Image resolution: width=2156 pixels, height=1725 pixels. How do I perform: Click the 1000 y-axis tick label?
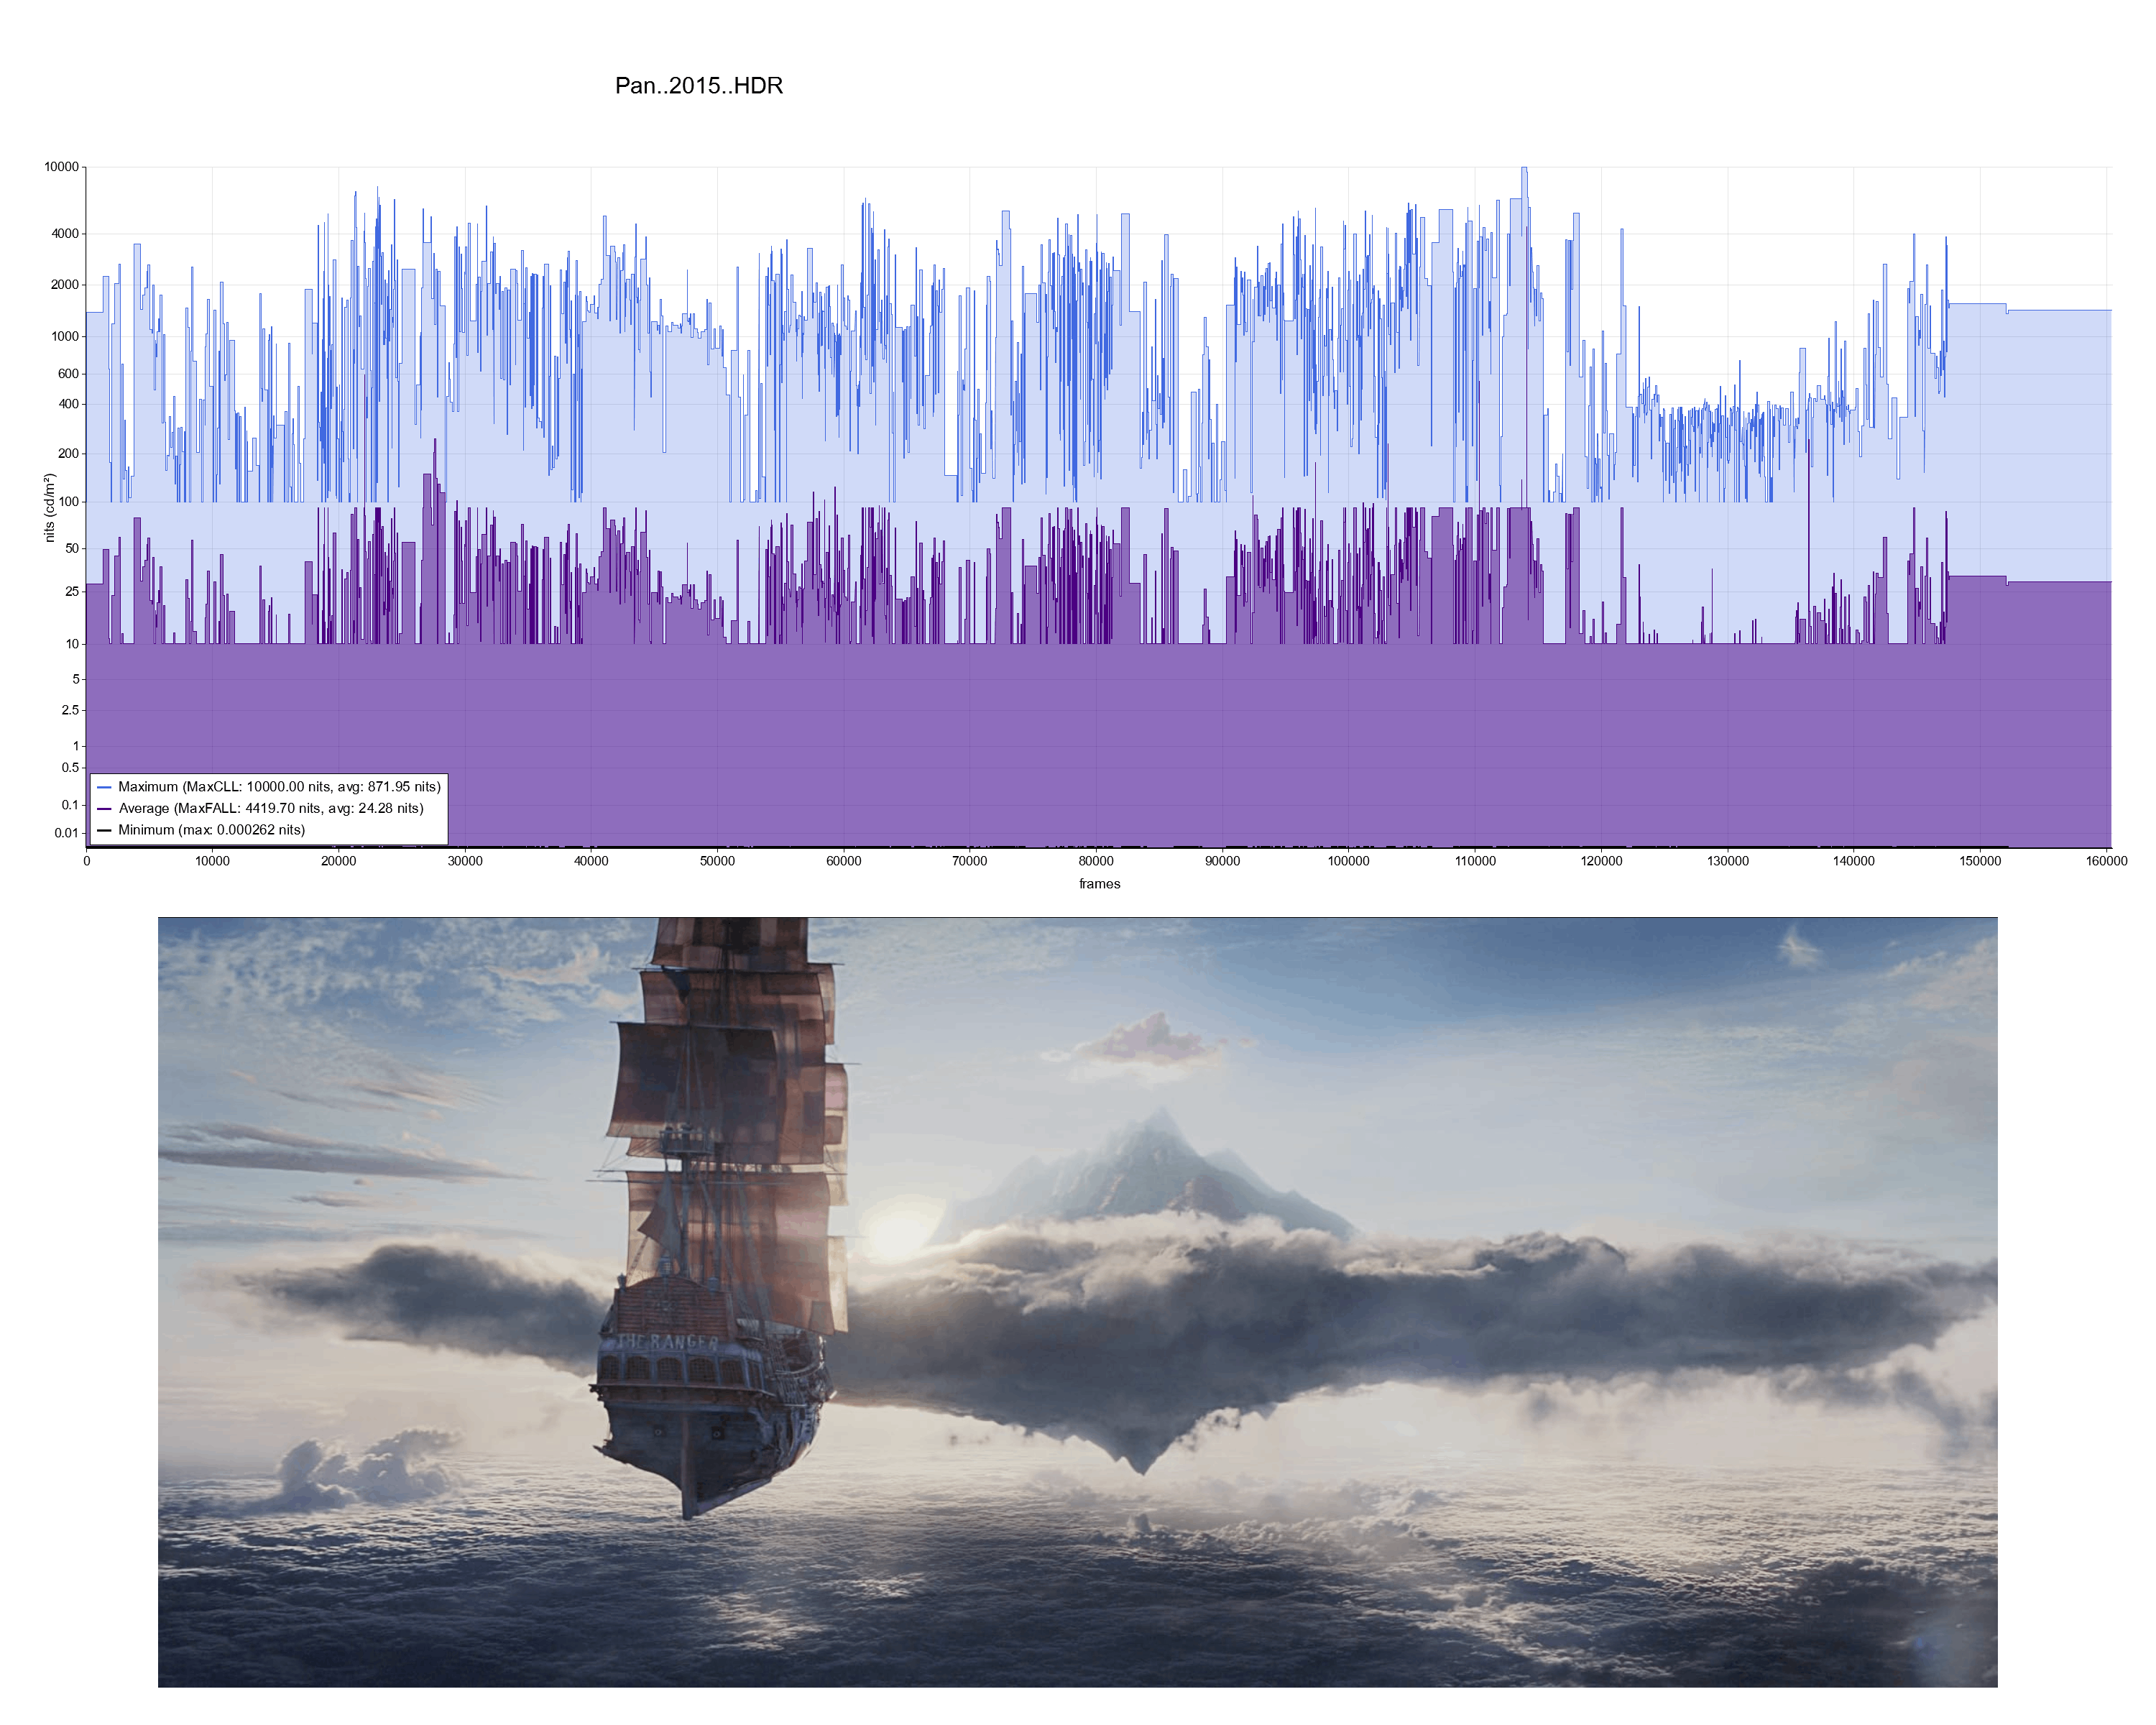tap(65, 337)
